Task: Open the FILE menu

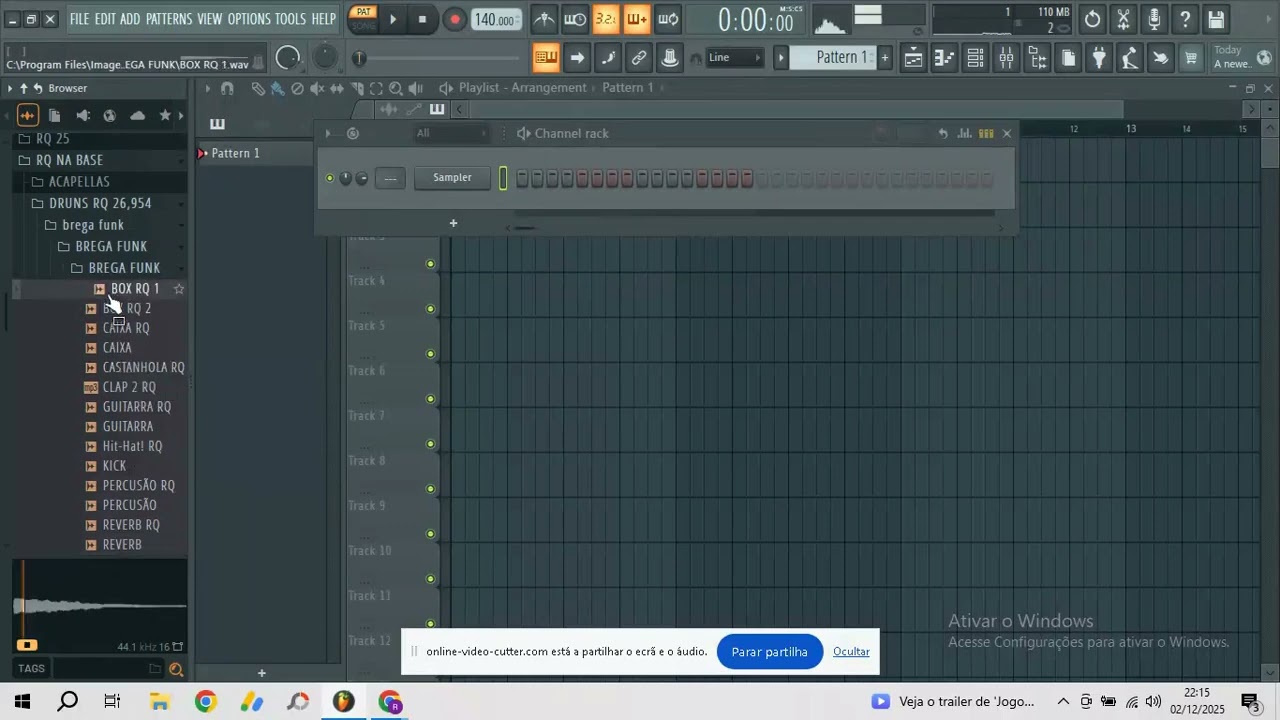Action: click(79, 19)
